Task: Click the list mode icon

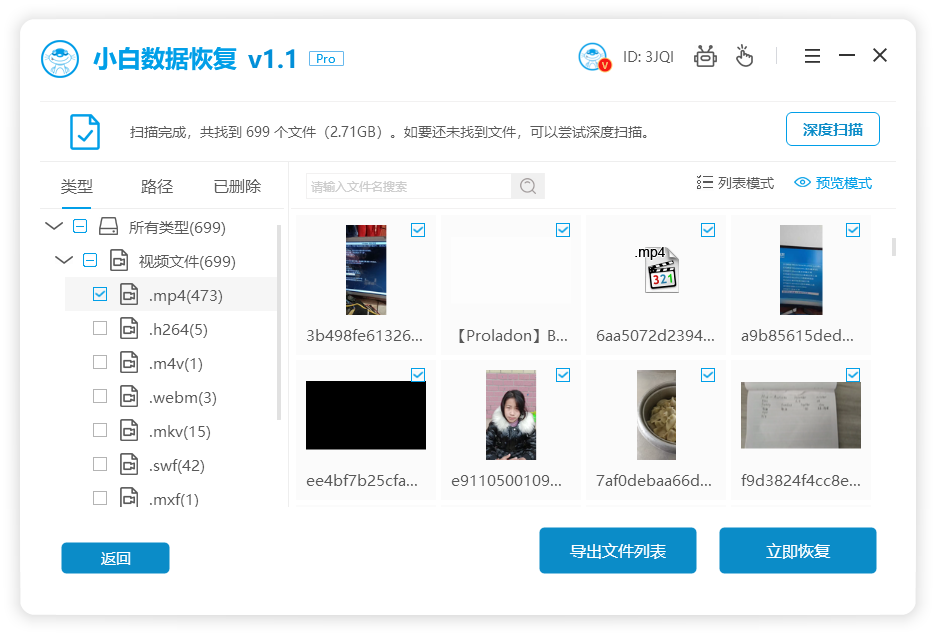Action: coord(704,183)
